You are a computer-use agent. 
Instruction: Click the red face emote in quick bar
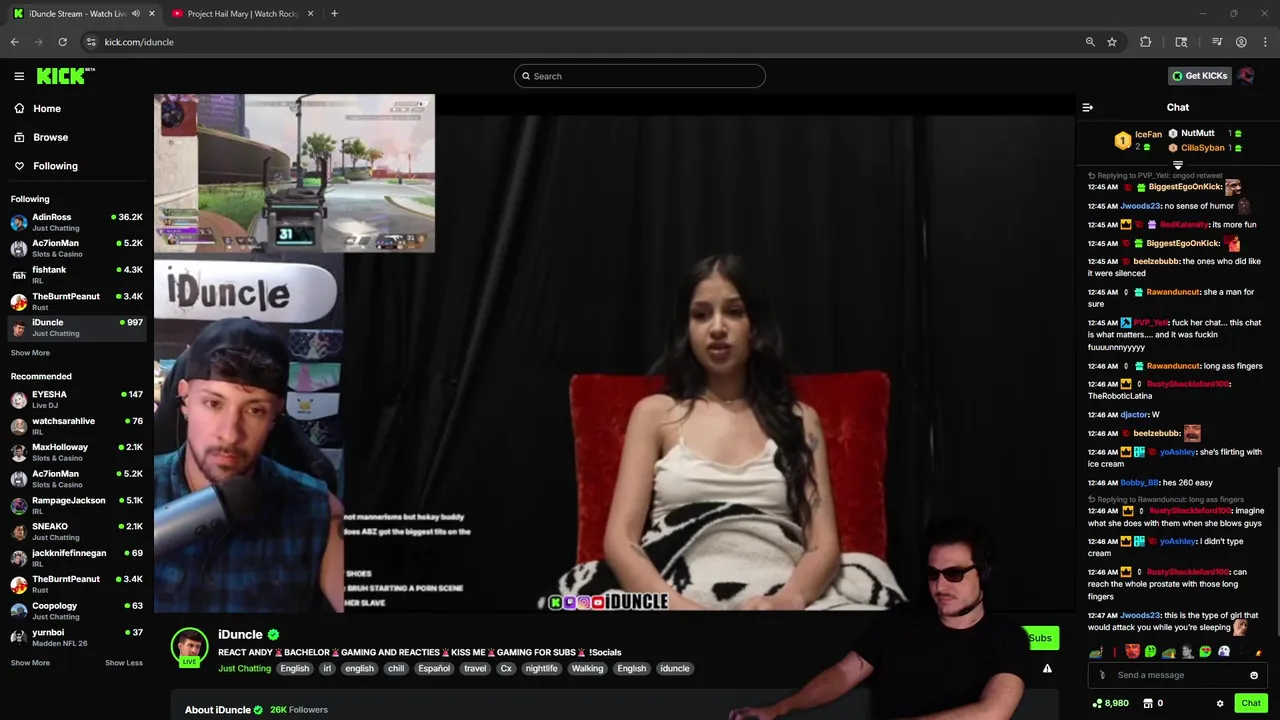coord(1132,652)
